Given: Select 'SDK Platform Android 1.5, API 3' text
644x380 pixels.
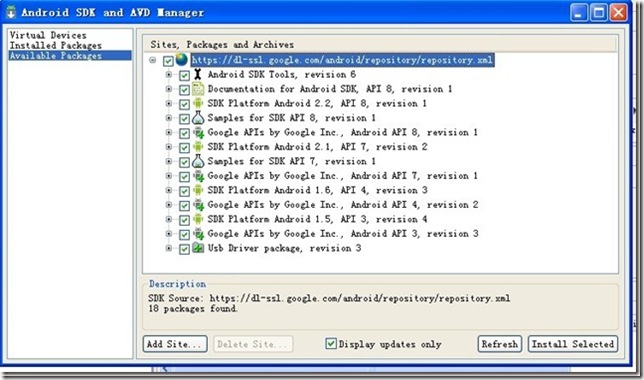Looking at the screenshot, I should click(x=288, y=219).
